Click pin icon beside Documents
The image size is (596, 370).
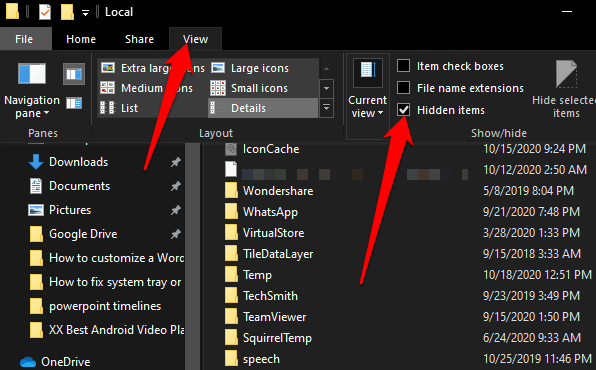(175, 186)
